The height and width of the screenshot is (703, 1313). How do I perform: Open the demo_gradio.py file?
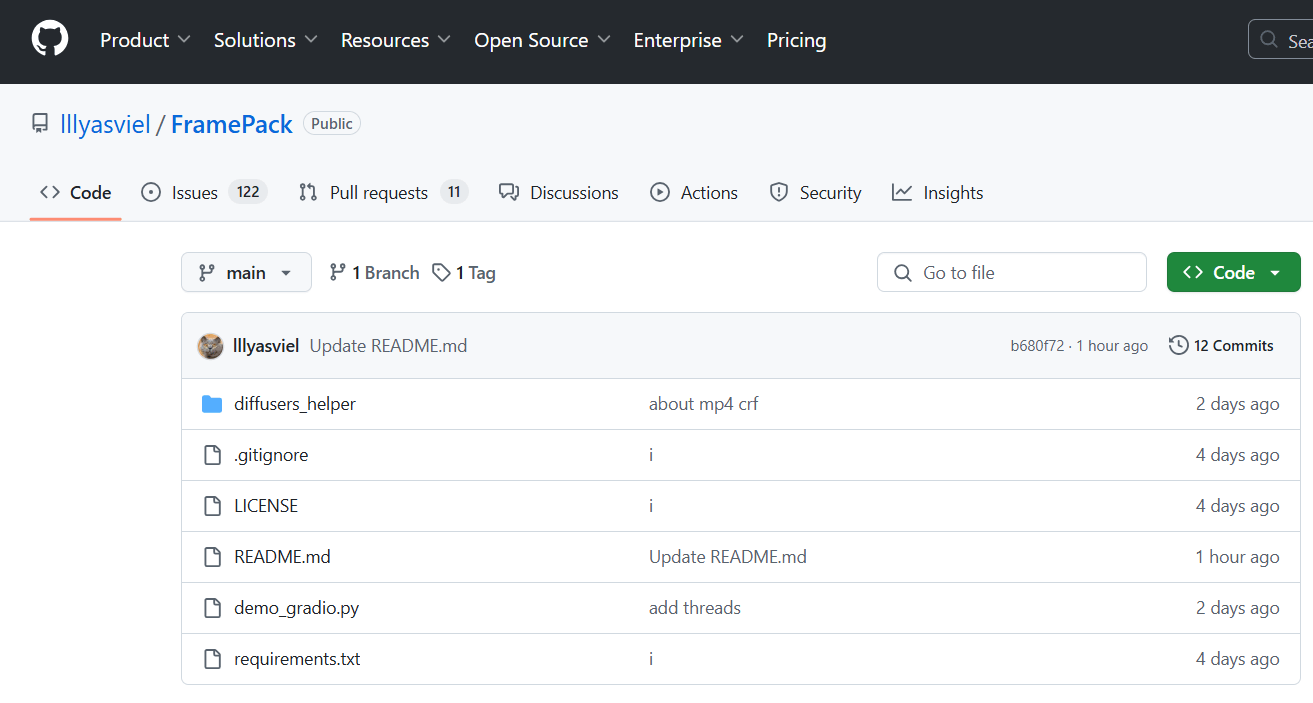pos(296,608)
